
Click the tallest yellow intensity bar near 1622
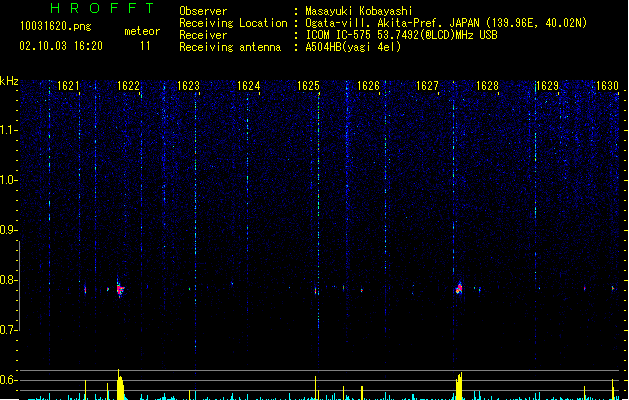pos(120,384)
